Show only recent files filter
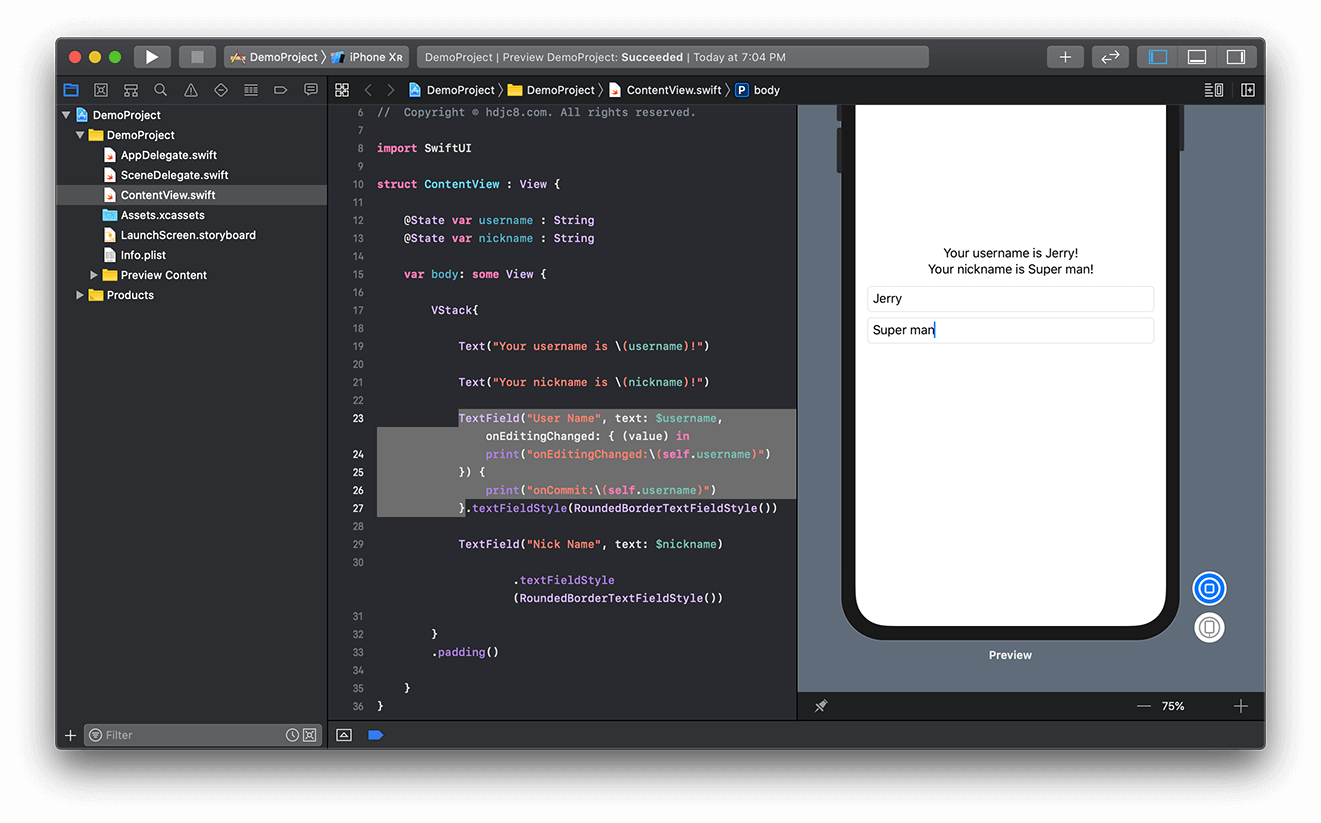Image resolution: width=1321 pixels, height=823 pixels. 292,735
